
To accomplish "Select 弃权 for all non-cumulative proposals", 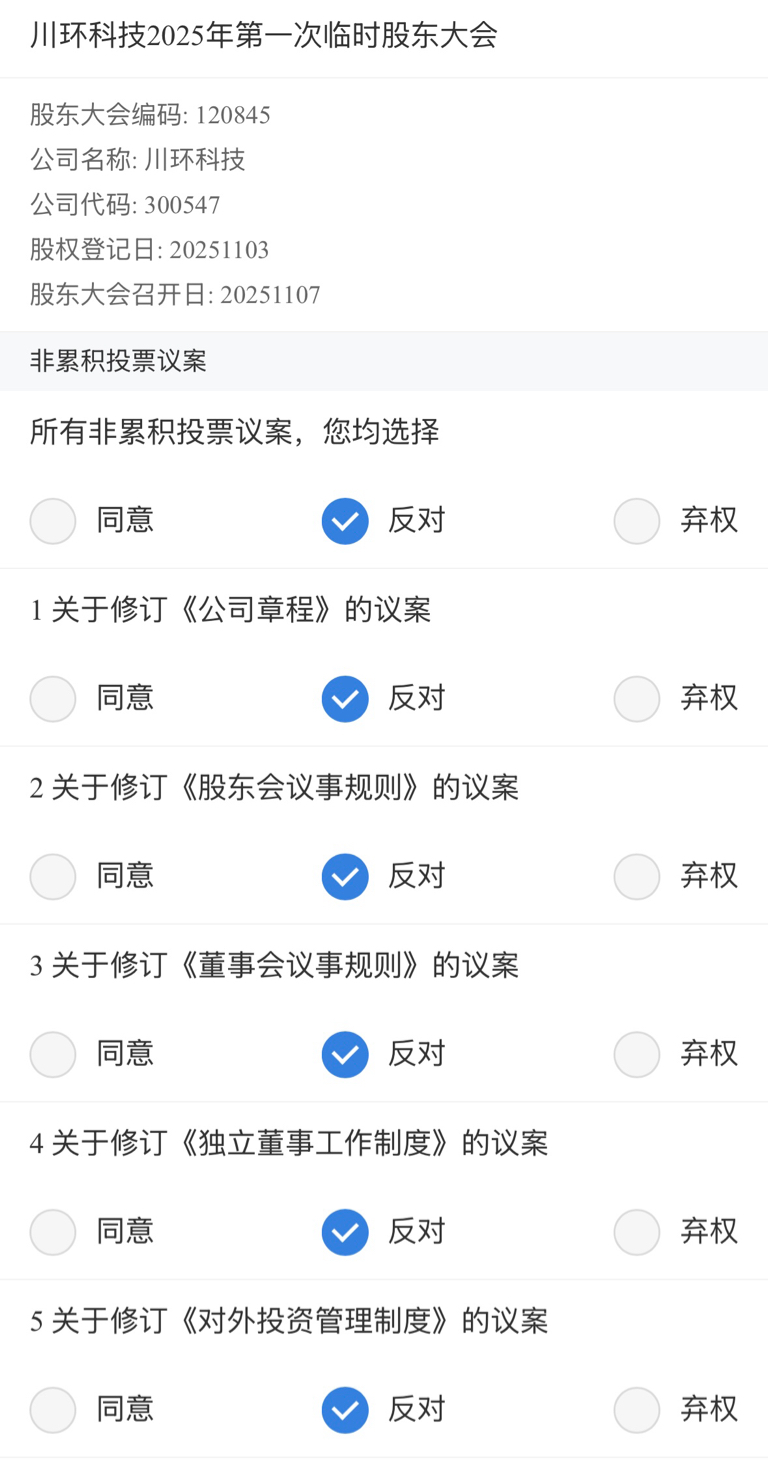I will pyautogui.click(x=637, y=521).
